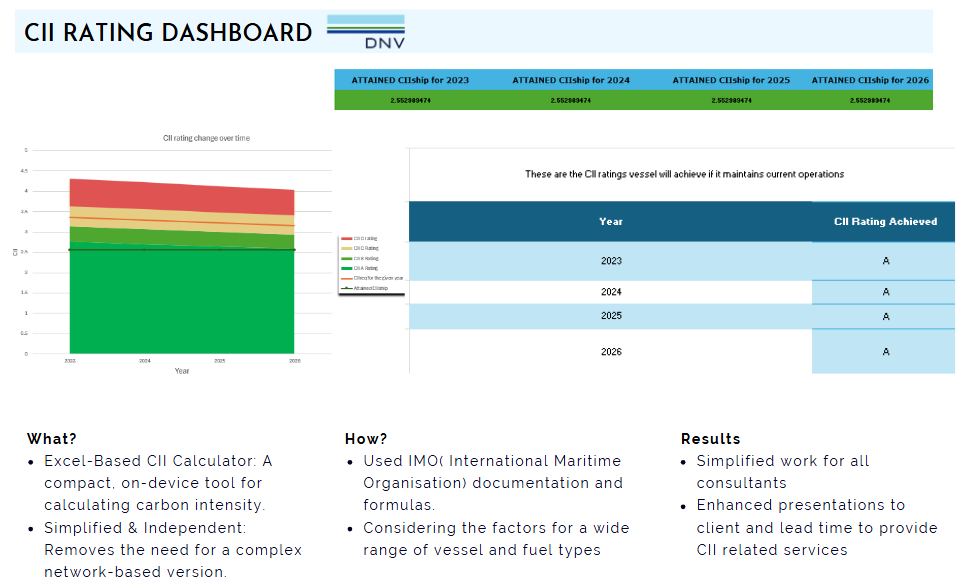Select the 2.552989474 value under the 2025 header
Viewport: 958px width, 588px height.
[x=731, y=100]
